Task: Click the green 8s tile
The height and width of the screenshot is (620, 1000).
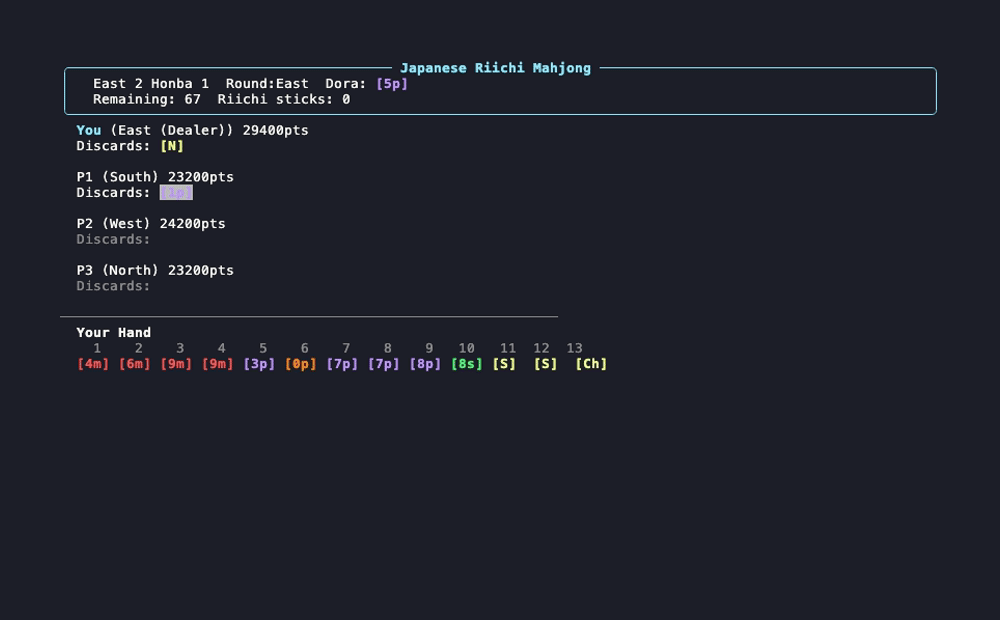Action: click(466, 364)
